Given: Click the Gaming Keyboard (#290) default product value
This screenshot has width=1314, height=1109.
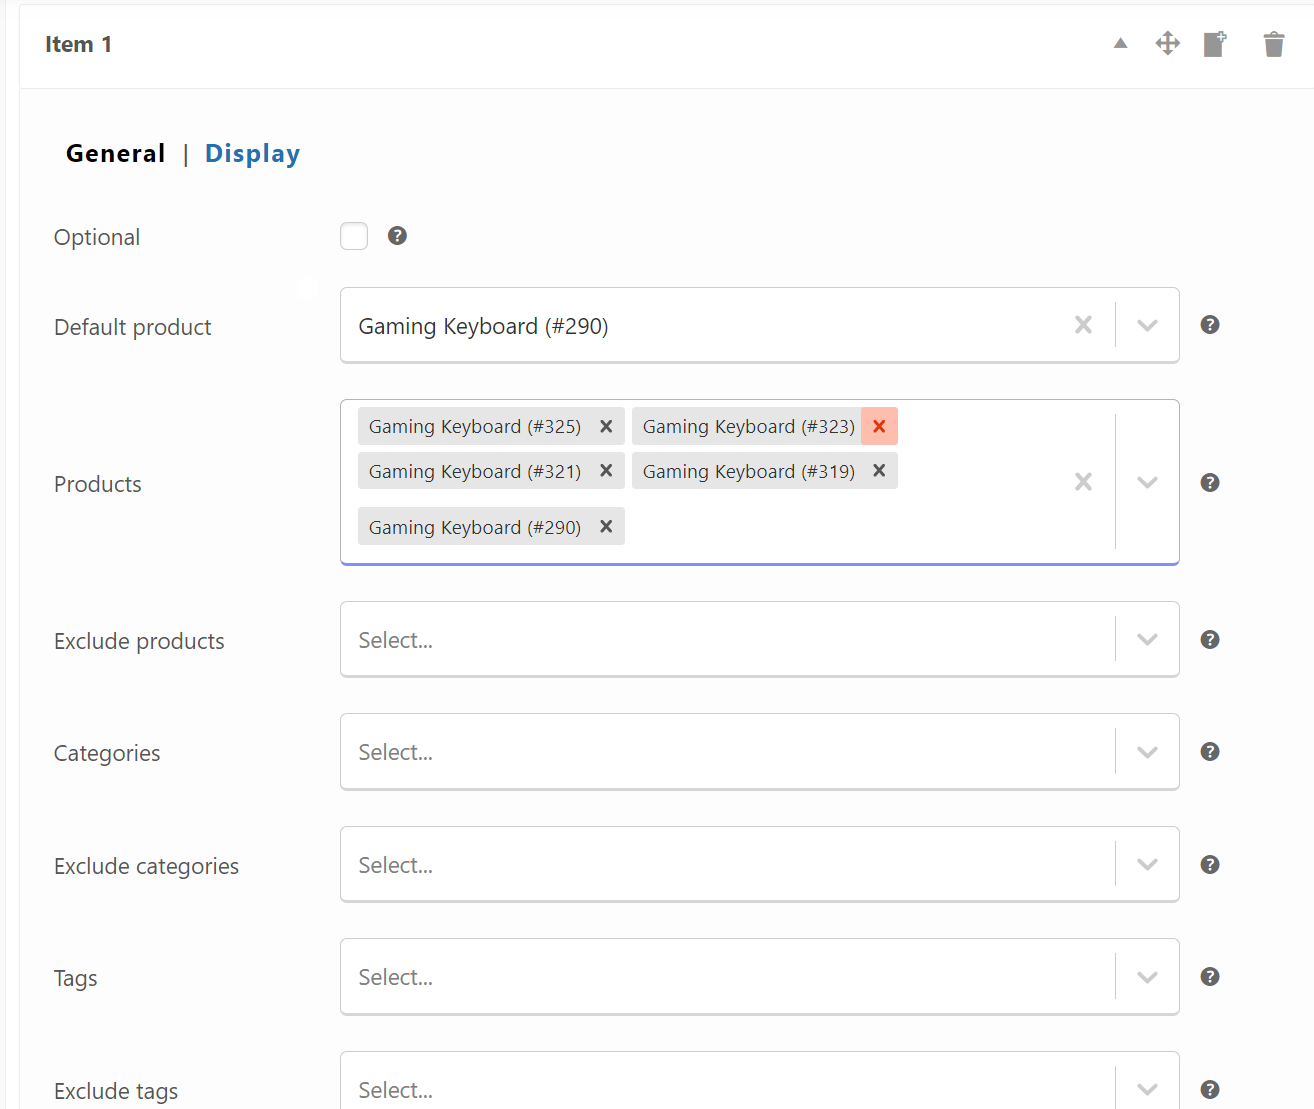Looking at the screenshot, I should click(483, 326).
